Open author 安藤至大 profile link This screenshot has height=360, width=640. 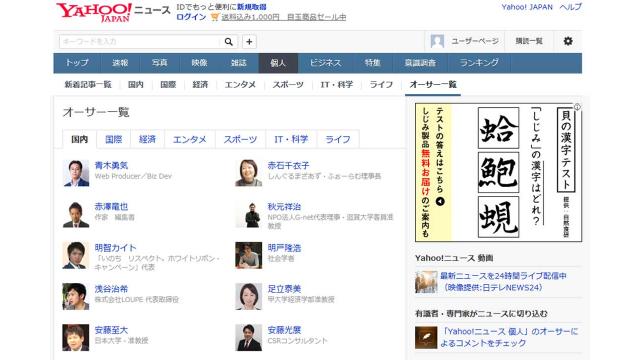pos(111,330)
